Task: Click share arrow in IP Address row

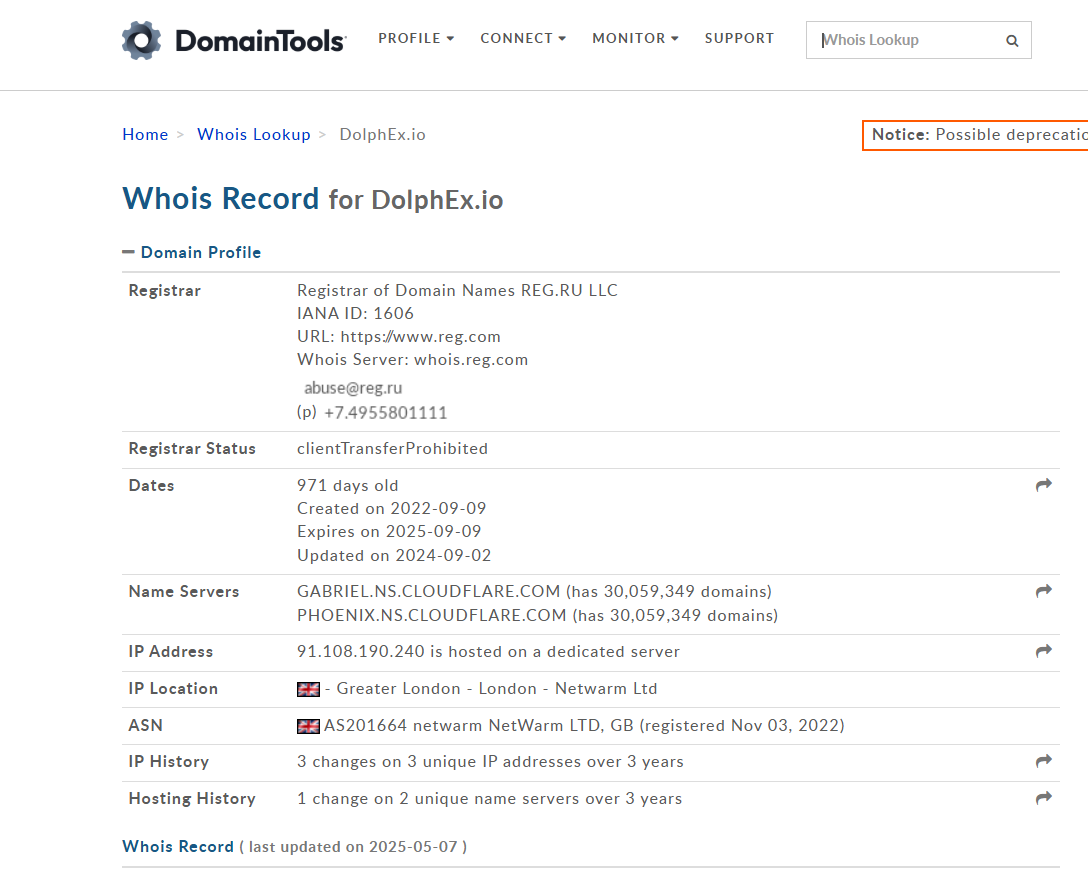Action: coord(1044,651)
